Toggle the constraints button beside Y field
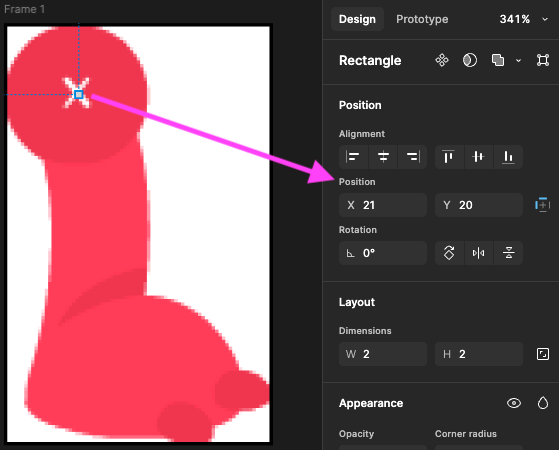The width and height of the screenshot is (559, 450). pyautogui.click(x=542, y=205)
